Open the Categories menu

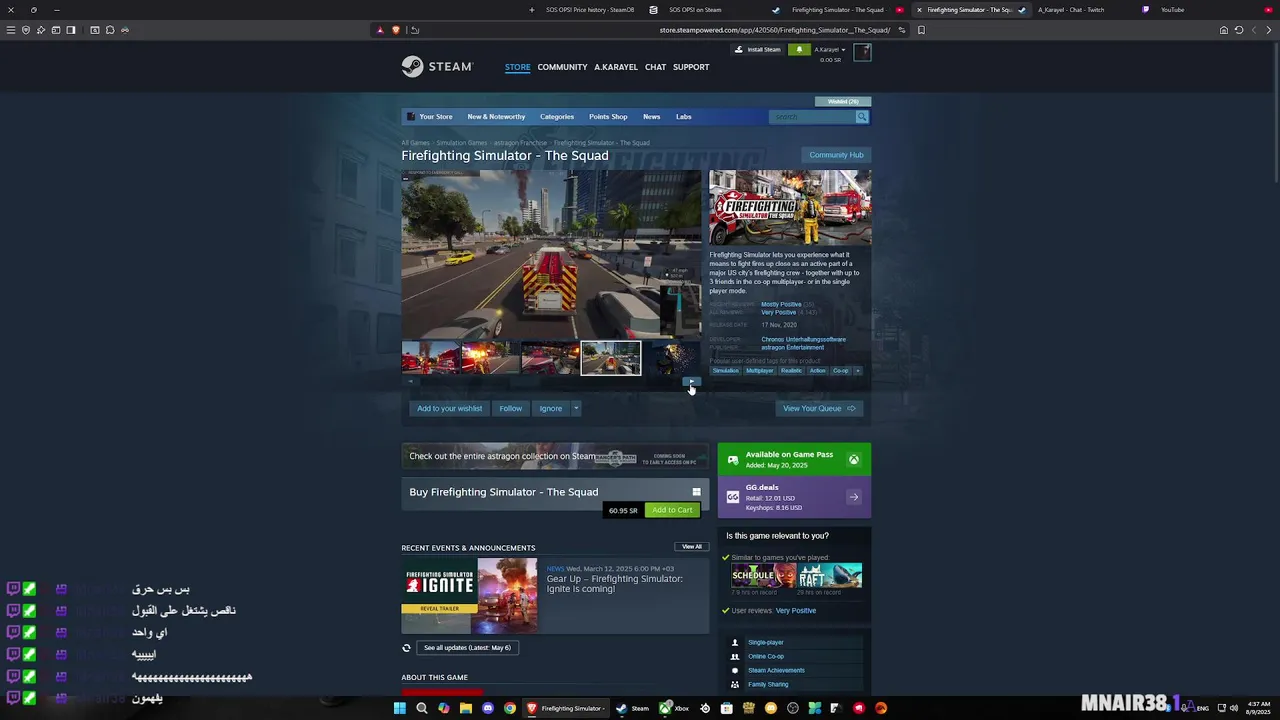tap(557, 117)
